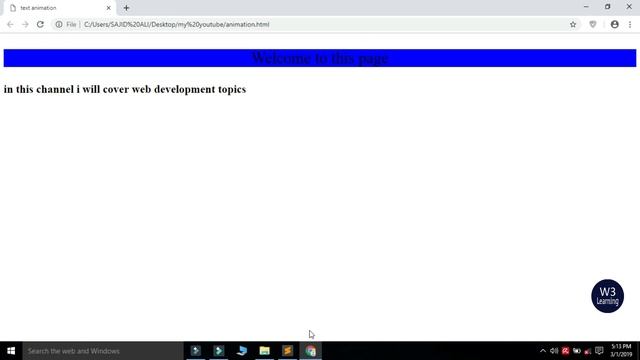Open the blue computer taskbar icon
Viewport: 640px width, 360px height.
242,351
